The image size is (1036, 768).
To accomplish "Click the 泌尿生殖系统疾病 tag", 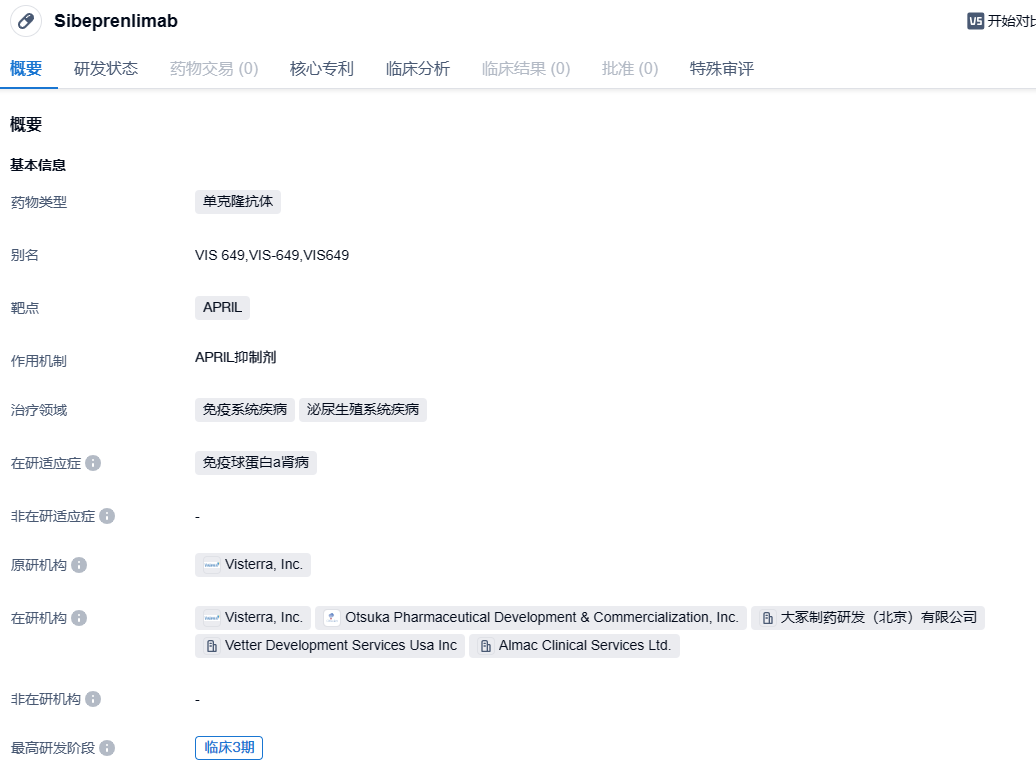I will pos(363,409).
